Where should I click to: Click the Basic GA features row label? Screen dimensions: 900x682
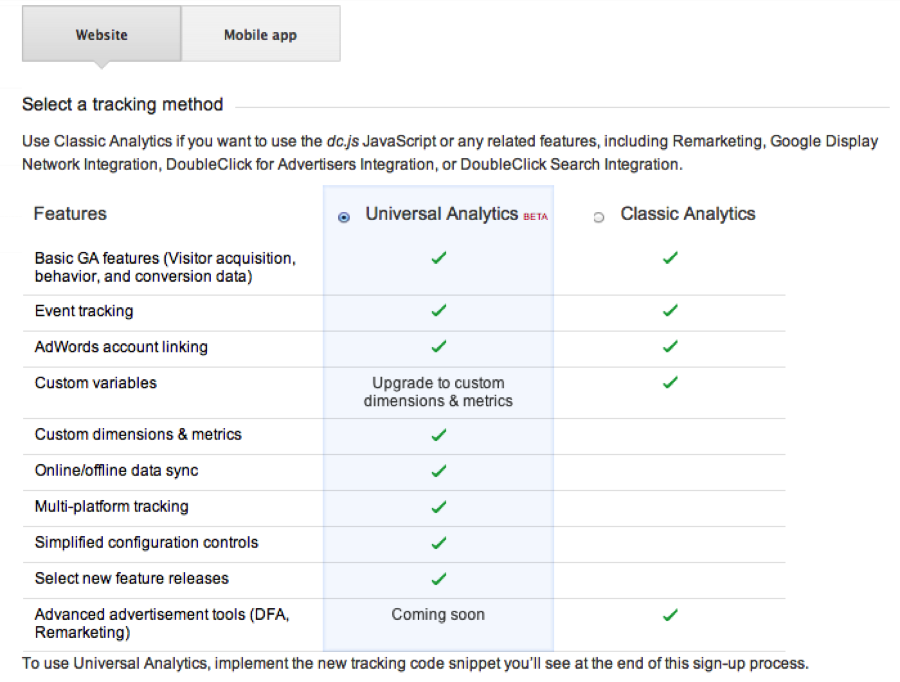(165, 267)
